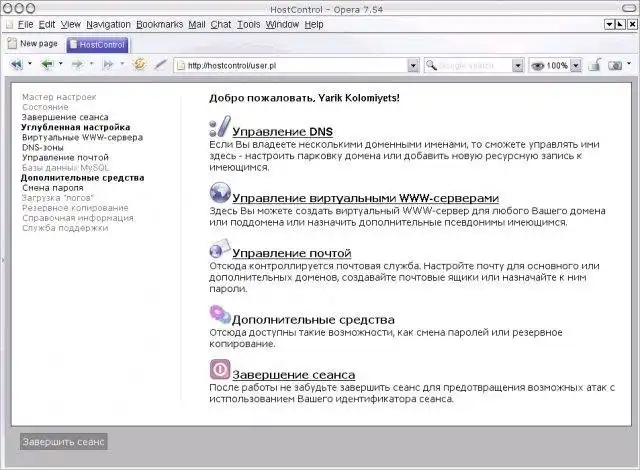Open Rewind button dropdown arrow
This screenshot has height=470, width=640.
point(30,64)
